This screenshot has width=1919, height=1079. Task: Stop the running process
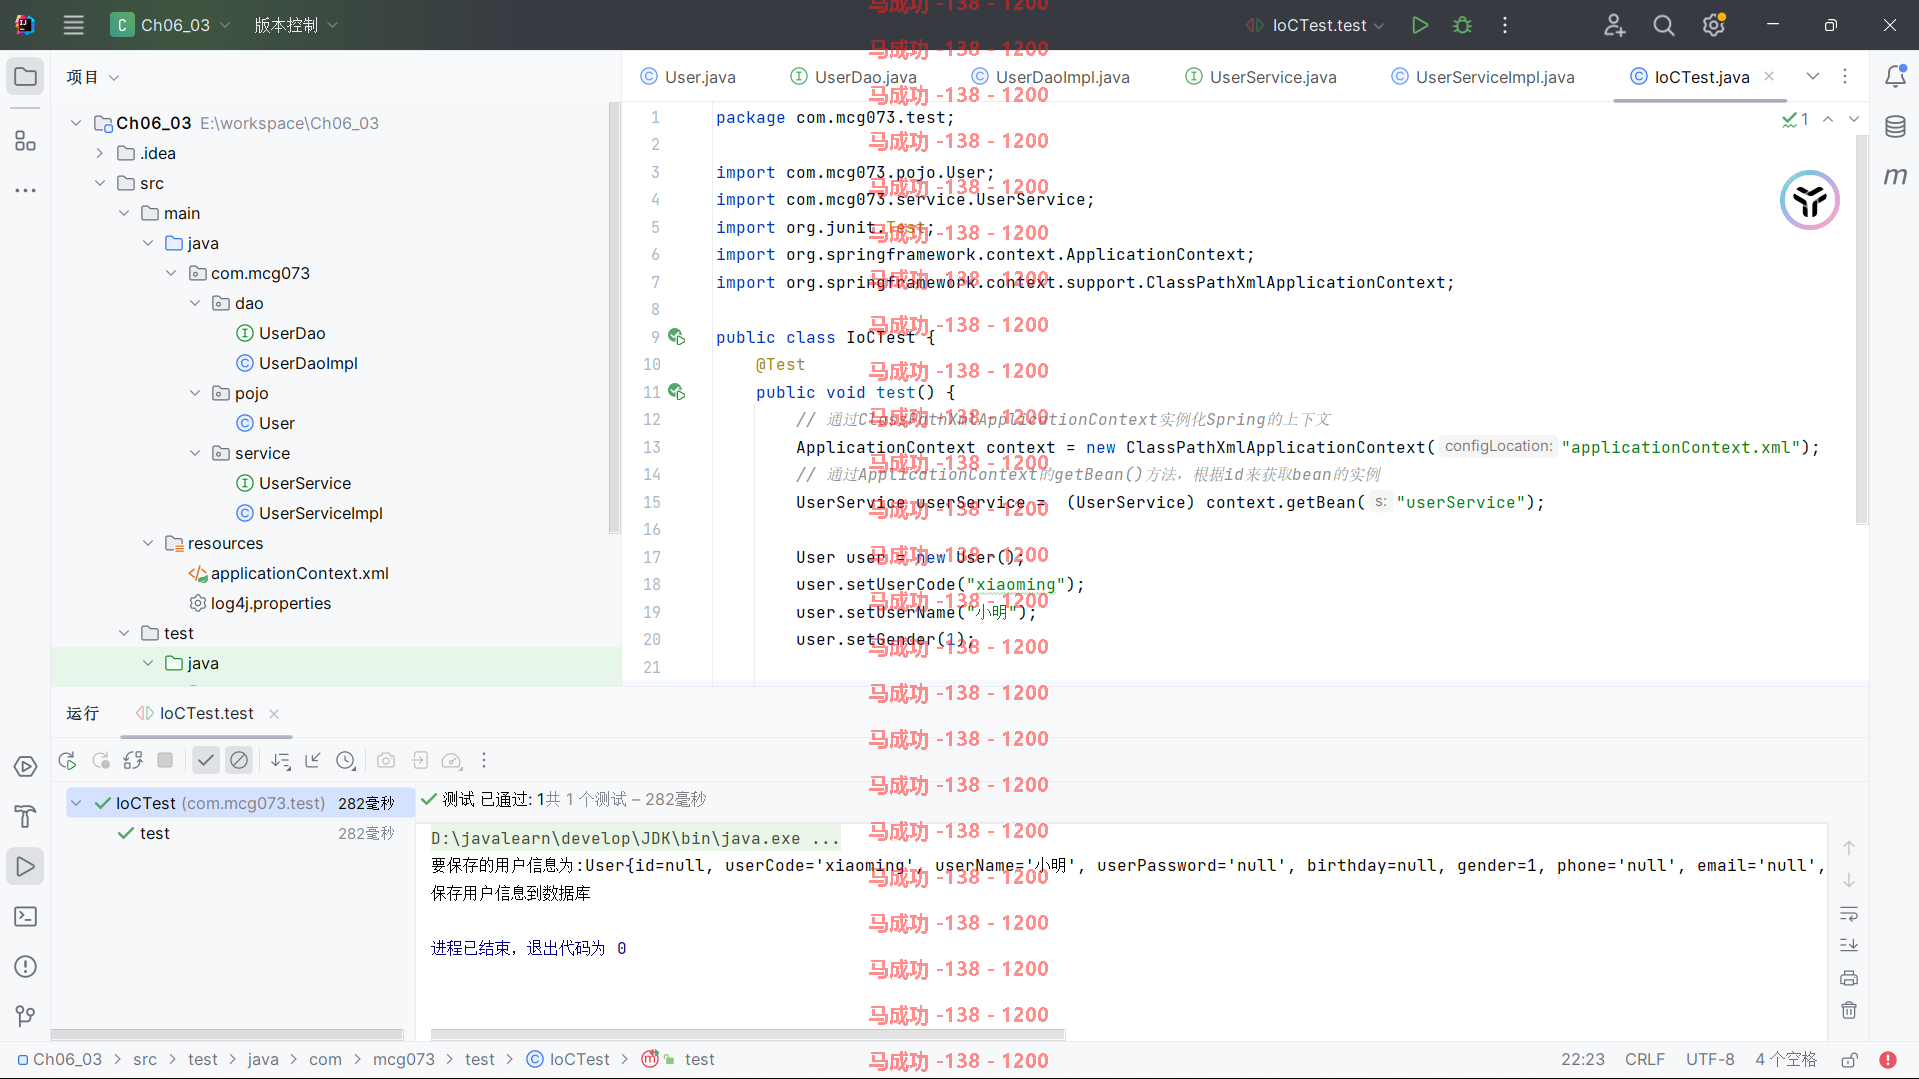pos(165,761)
